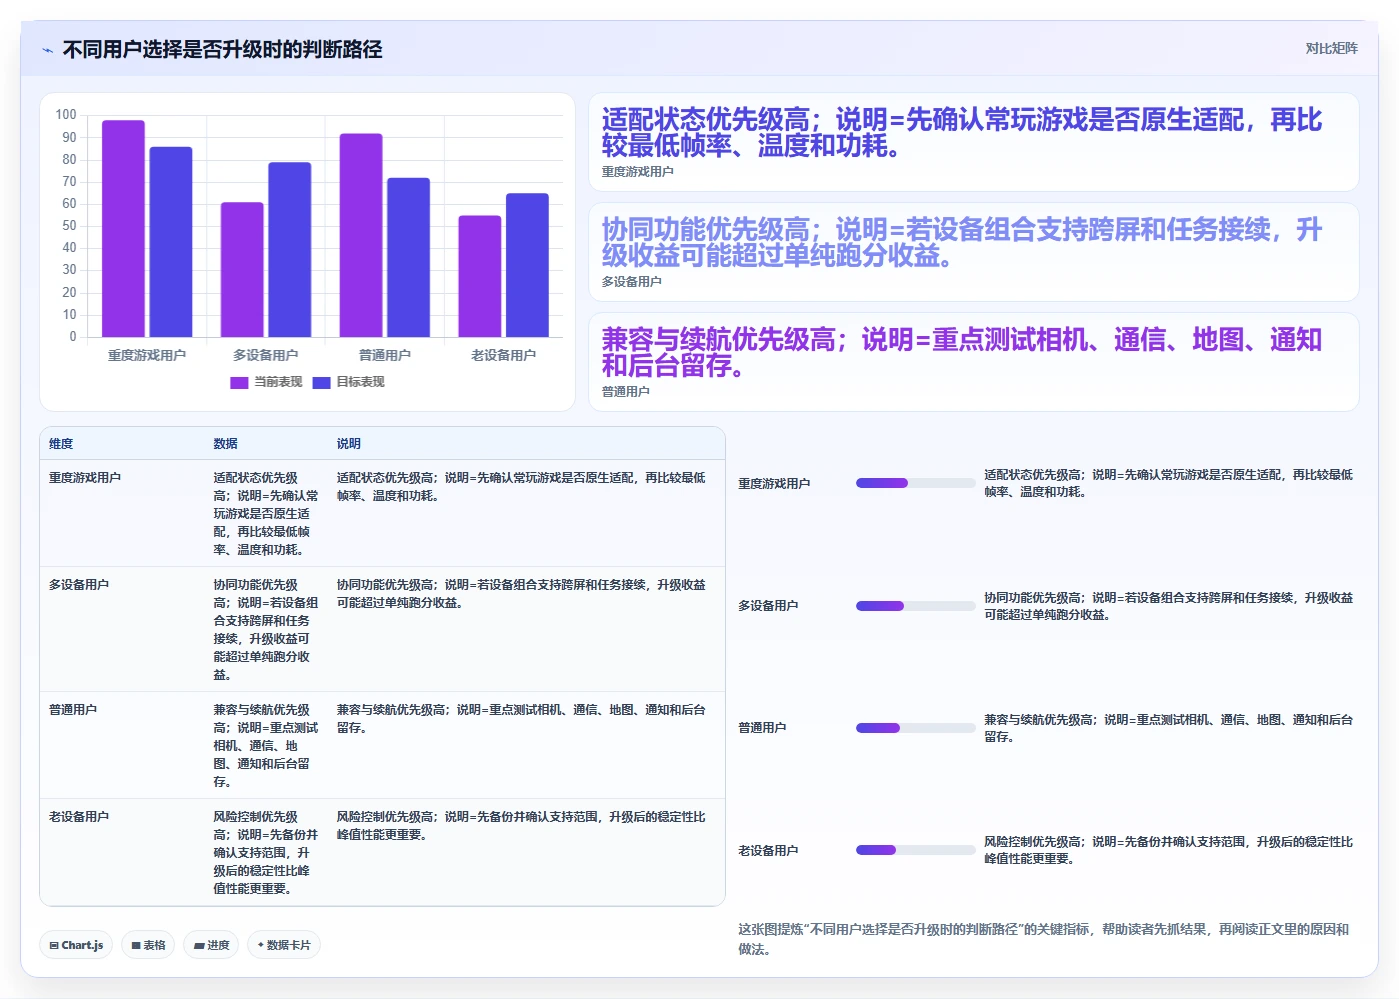
Task: Click the lightning icon beside the title
Action: 47,50
